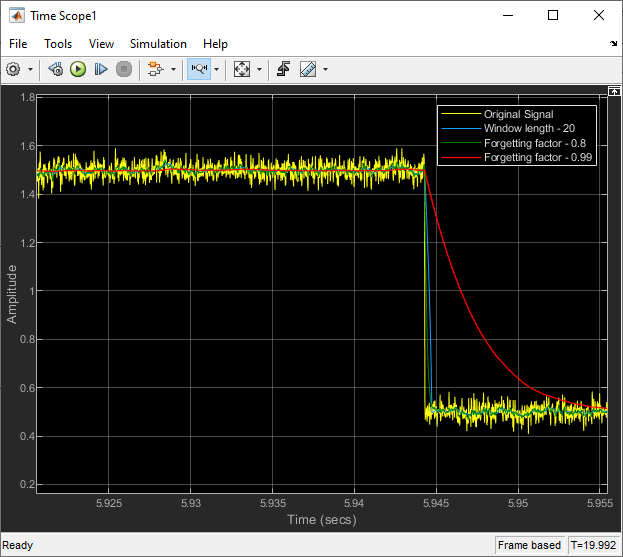Click the Time (secs) axis label
The image size is (623, 557).
pyautogui.click(x=322, y=520)
